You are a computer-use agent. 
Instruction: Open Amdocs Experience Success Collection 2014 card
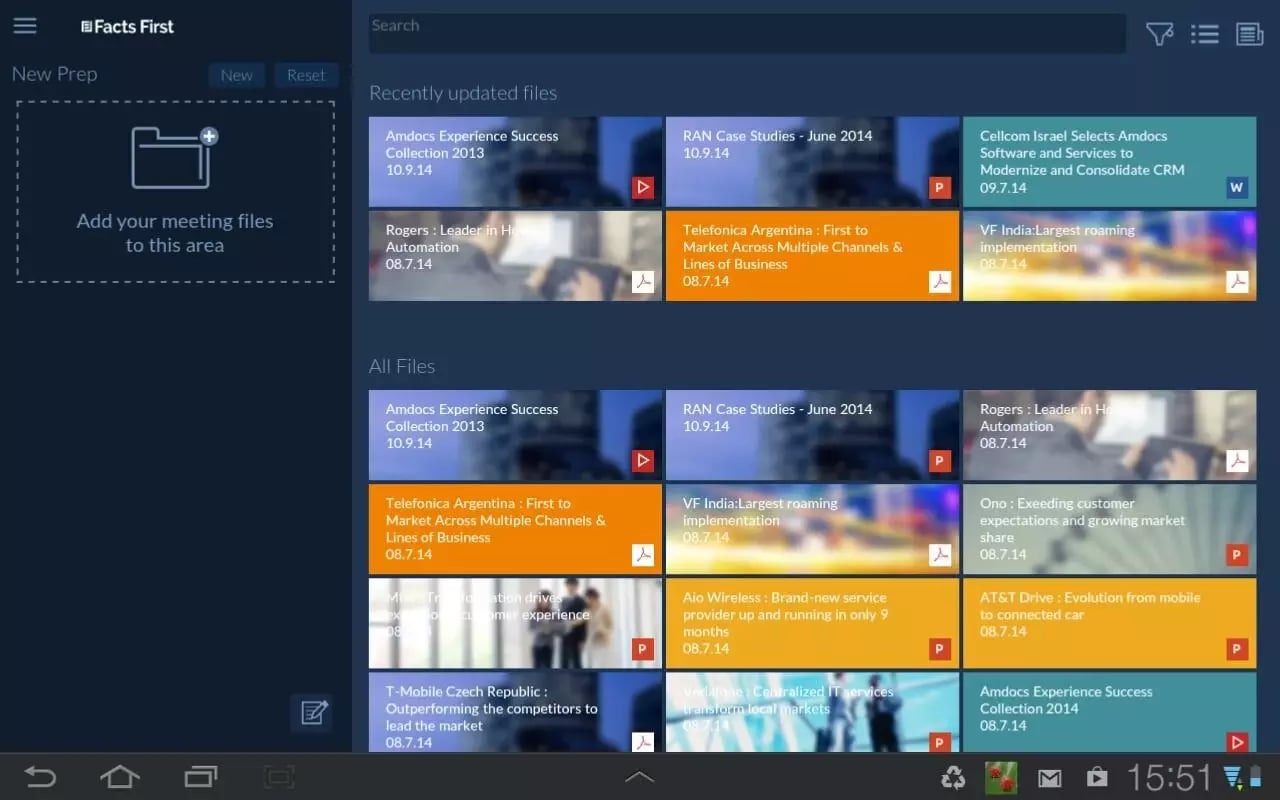tap(1109, 712)
